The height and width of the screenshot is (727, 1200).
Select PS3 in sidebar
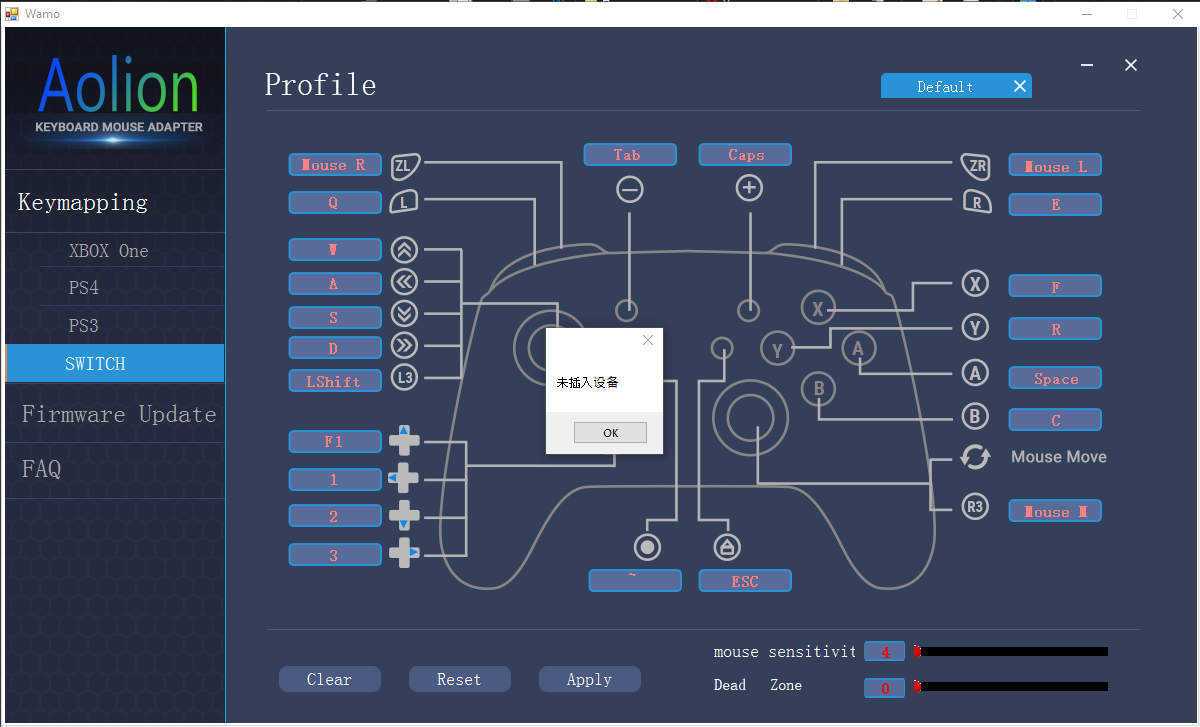pyautogui.click(x=84, y=326)
